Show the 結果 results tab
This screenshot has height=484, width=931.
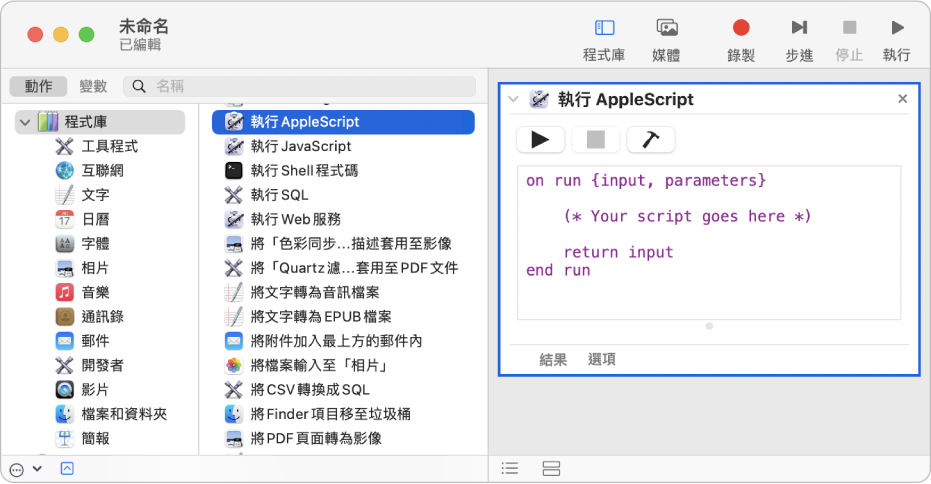[x=553, y=359]
